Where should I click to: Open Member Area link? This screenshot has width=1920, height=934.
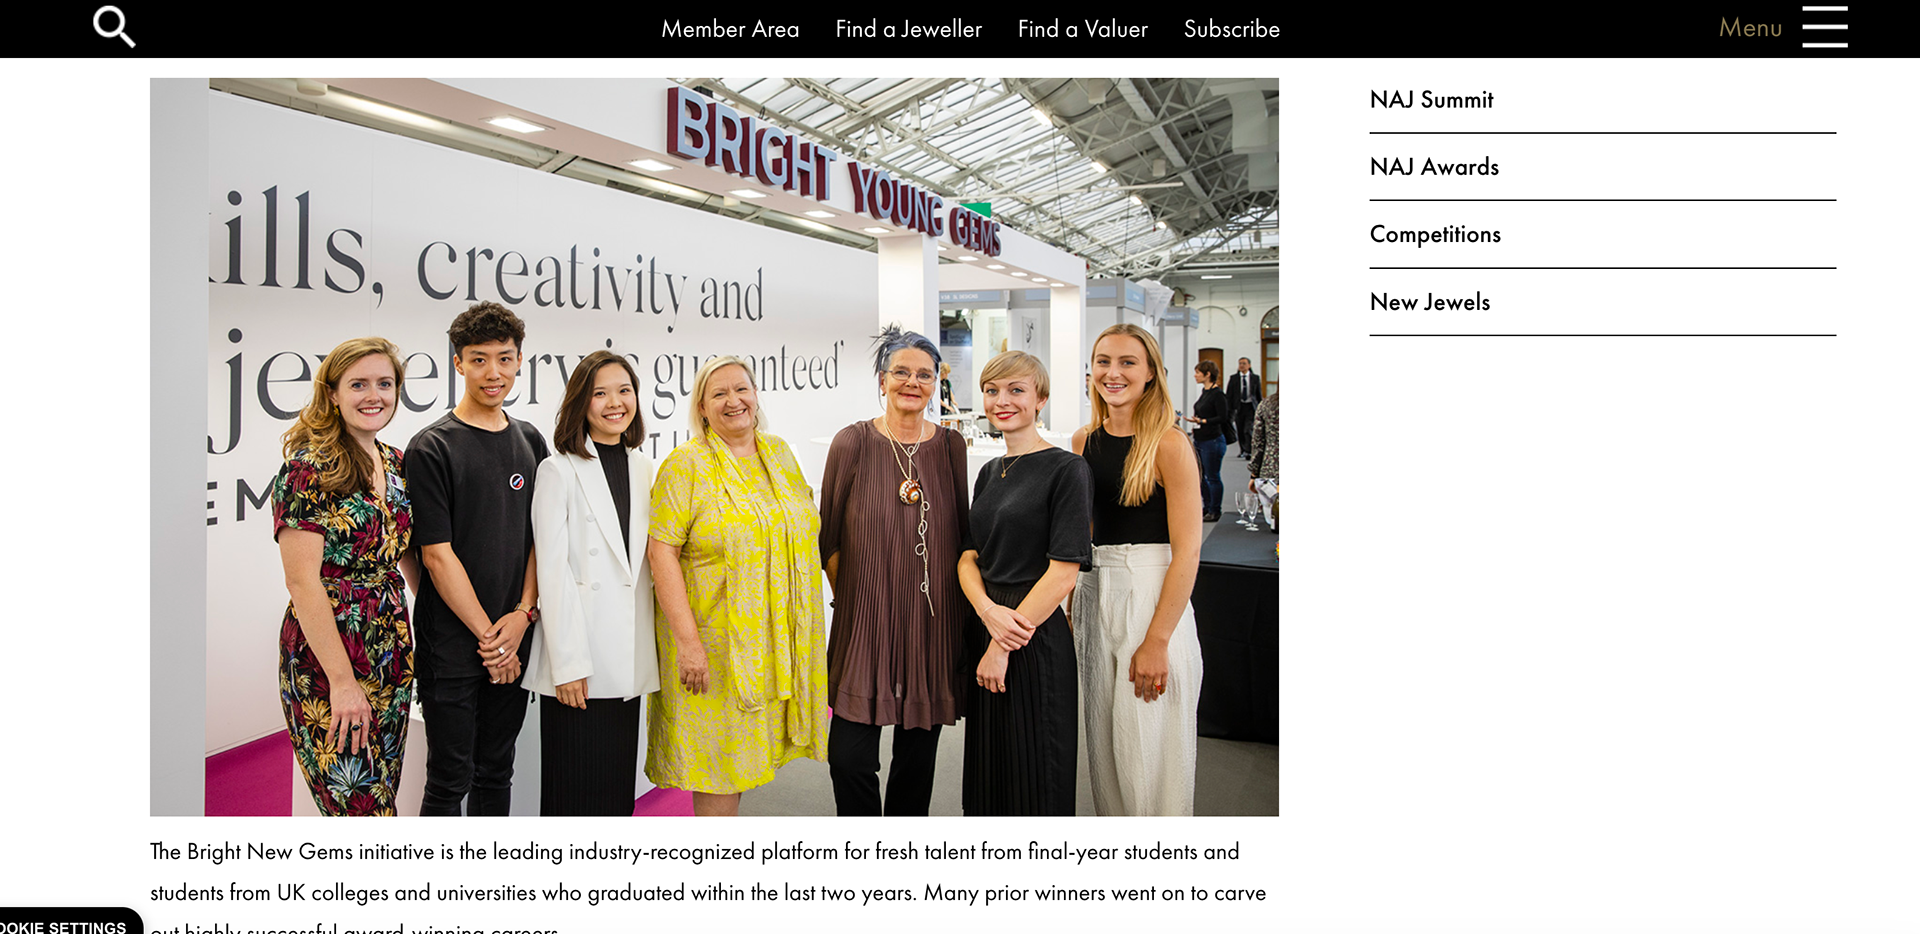730,29
